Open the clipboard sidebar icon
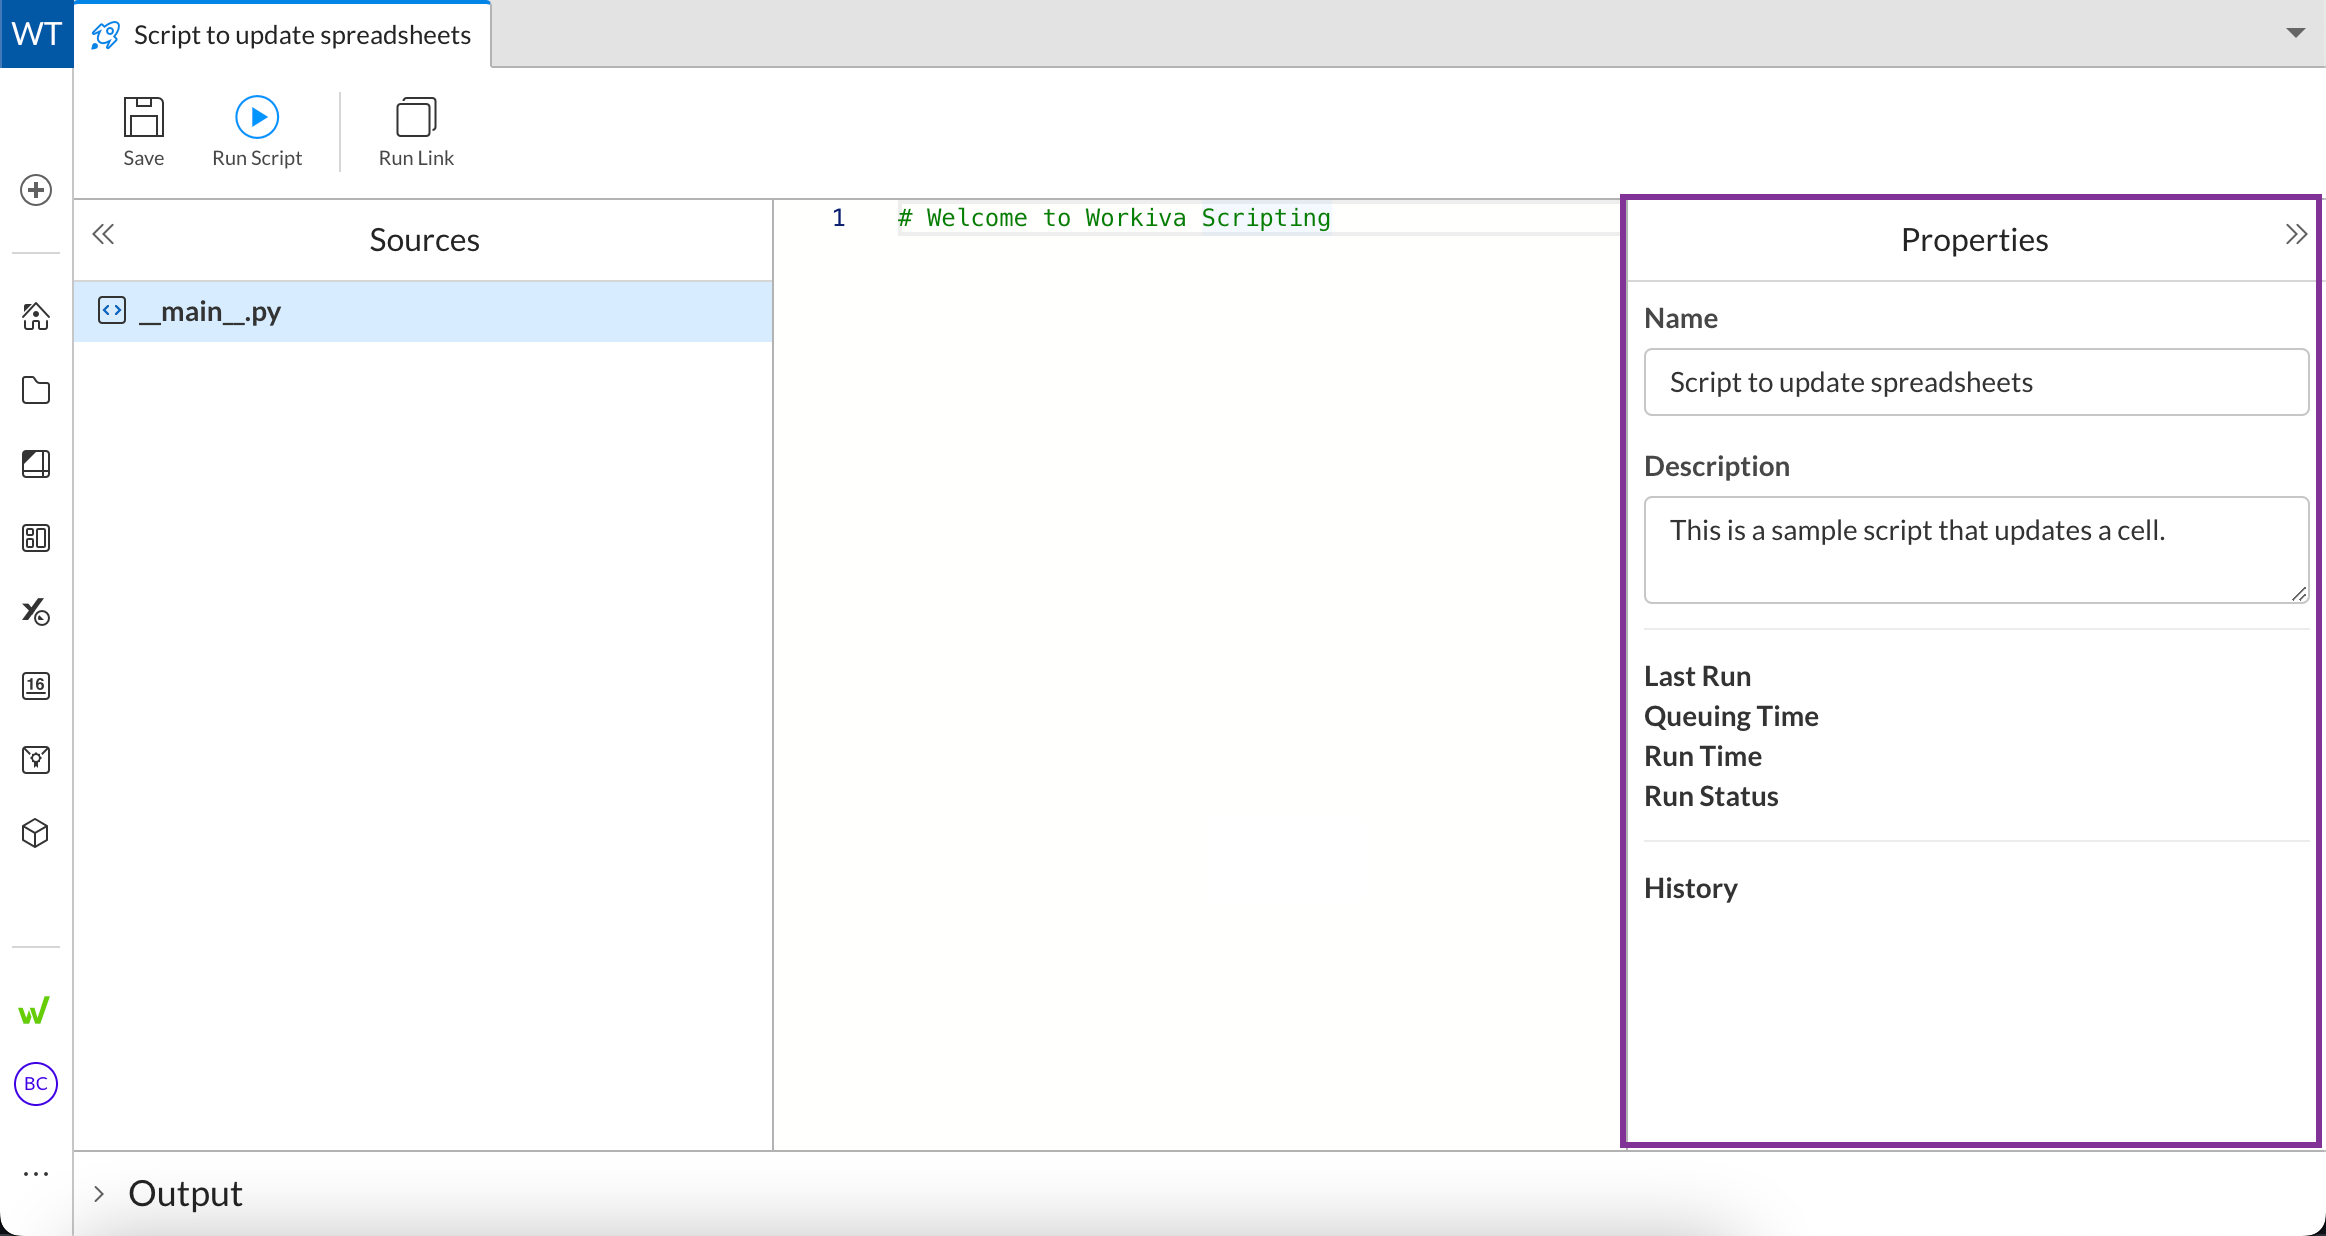This screenshot has width=2326, height=1236. point(36,759)
